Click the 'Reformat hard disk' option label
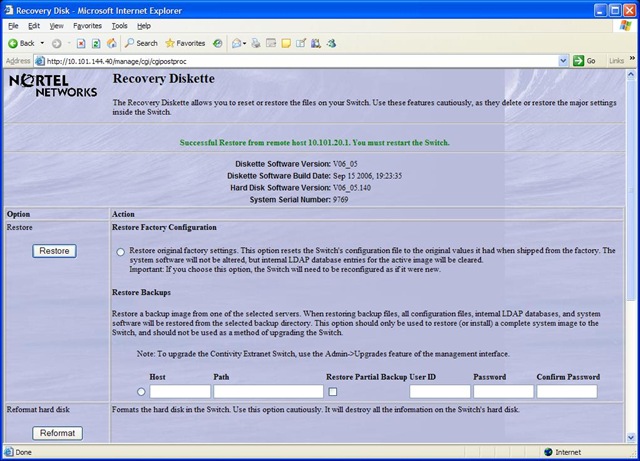This screenshot has height=461, width=640. coord(38,409)
